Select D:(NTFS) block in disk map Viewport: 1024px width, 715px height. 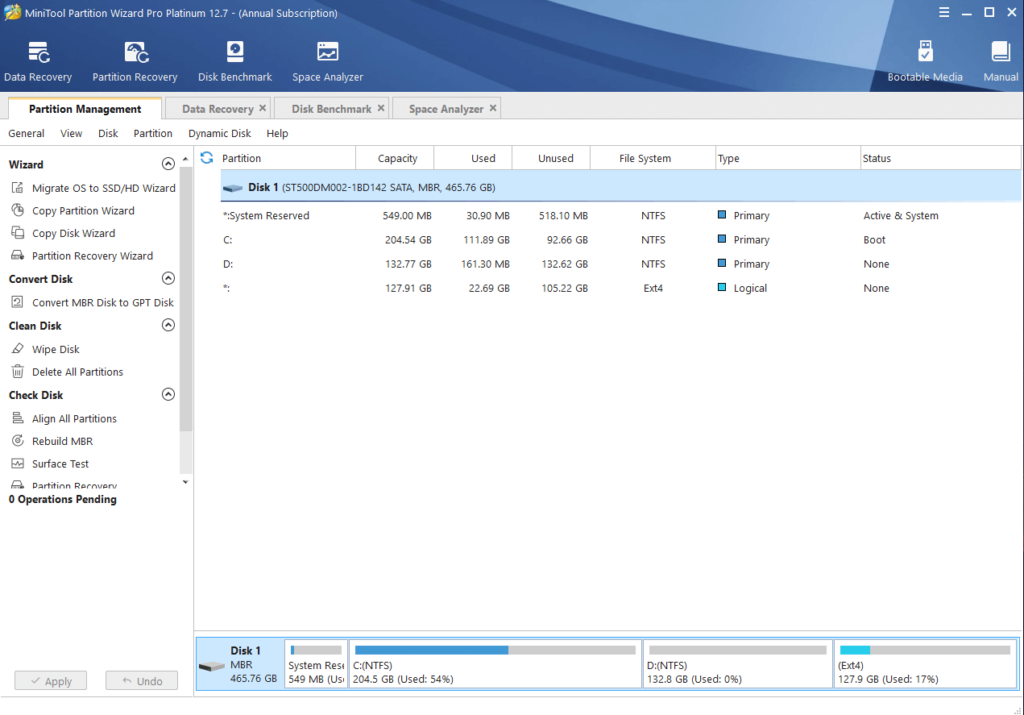click(738, 664)
